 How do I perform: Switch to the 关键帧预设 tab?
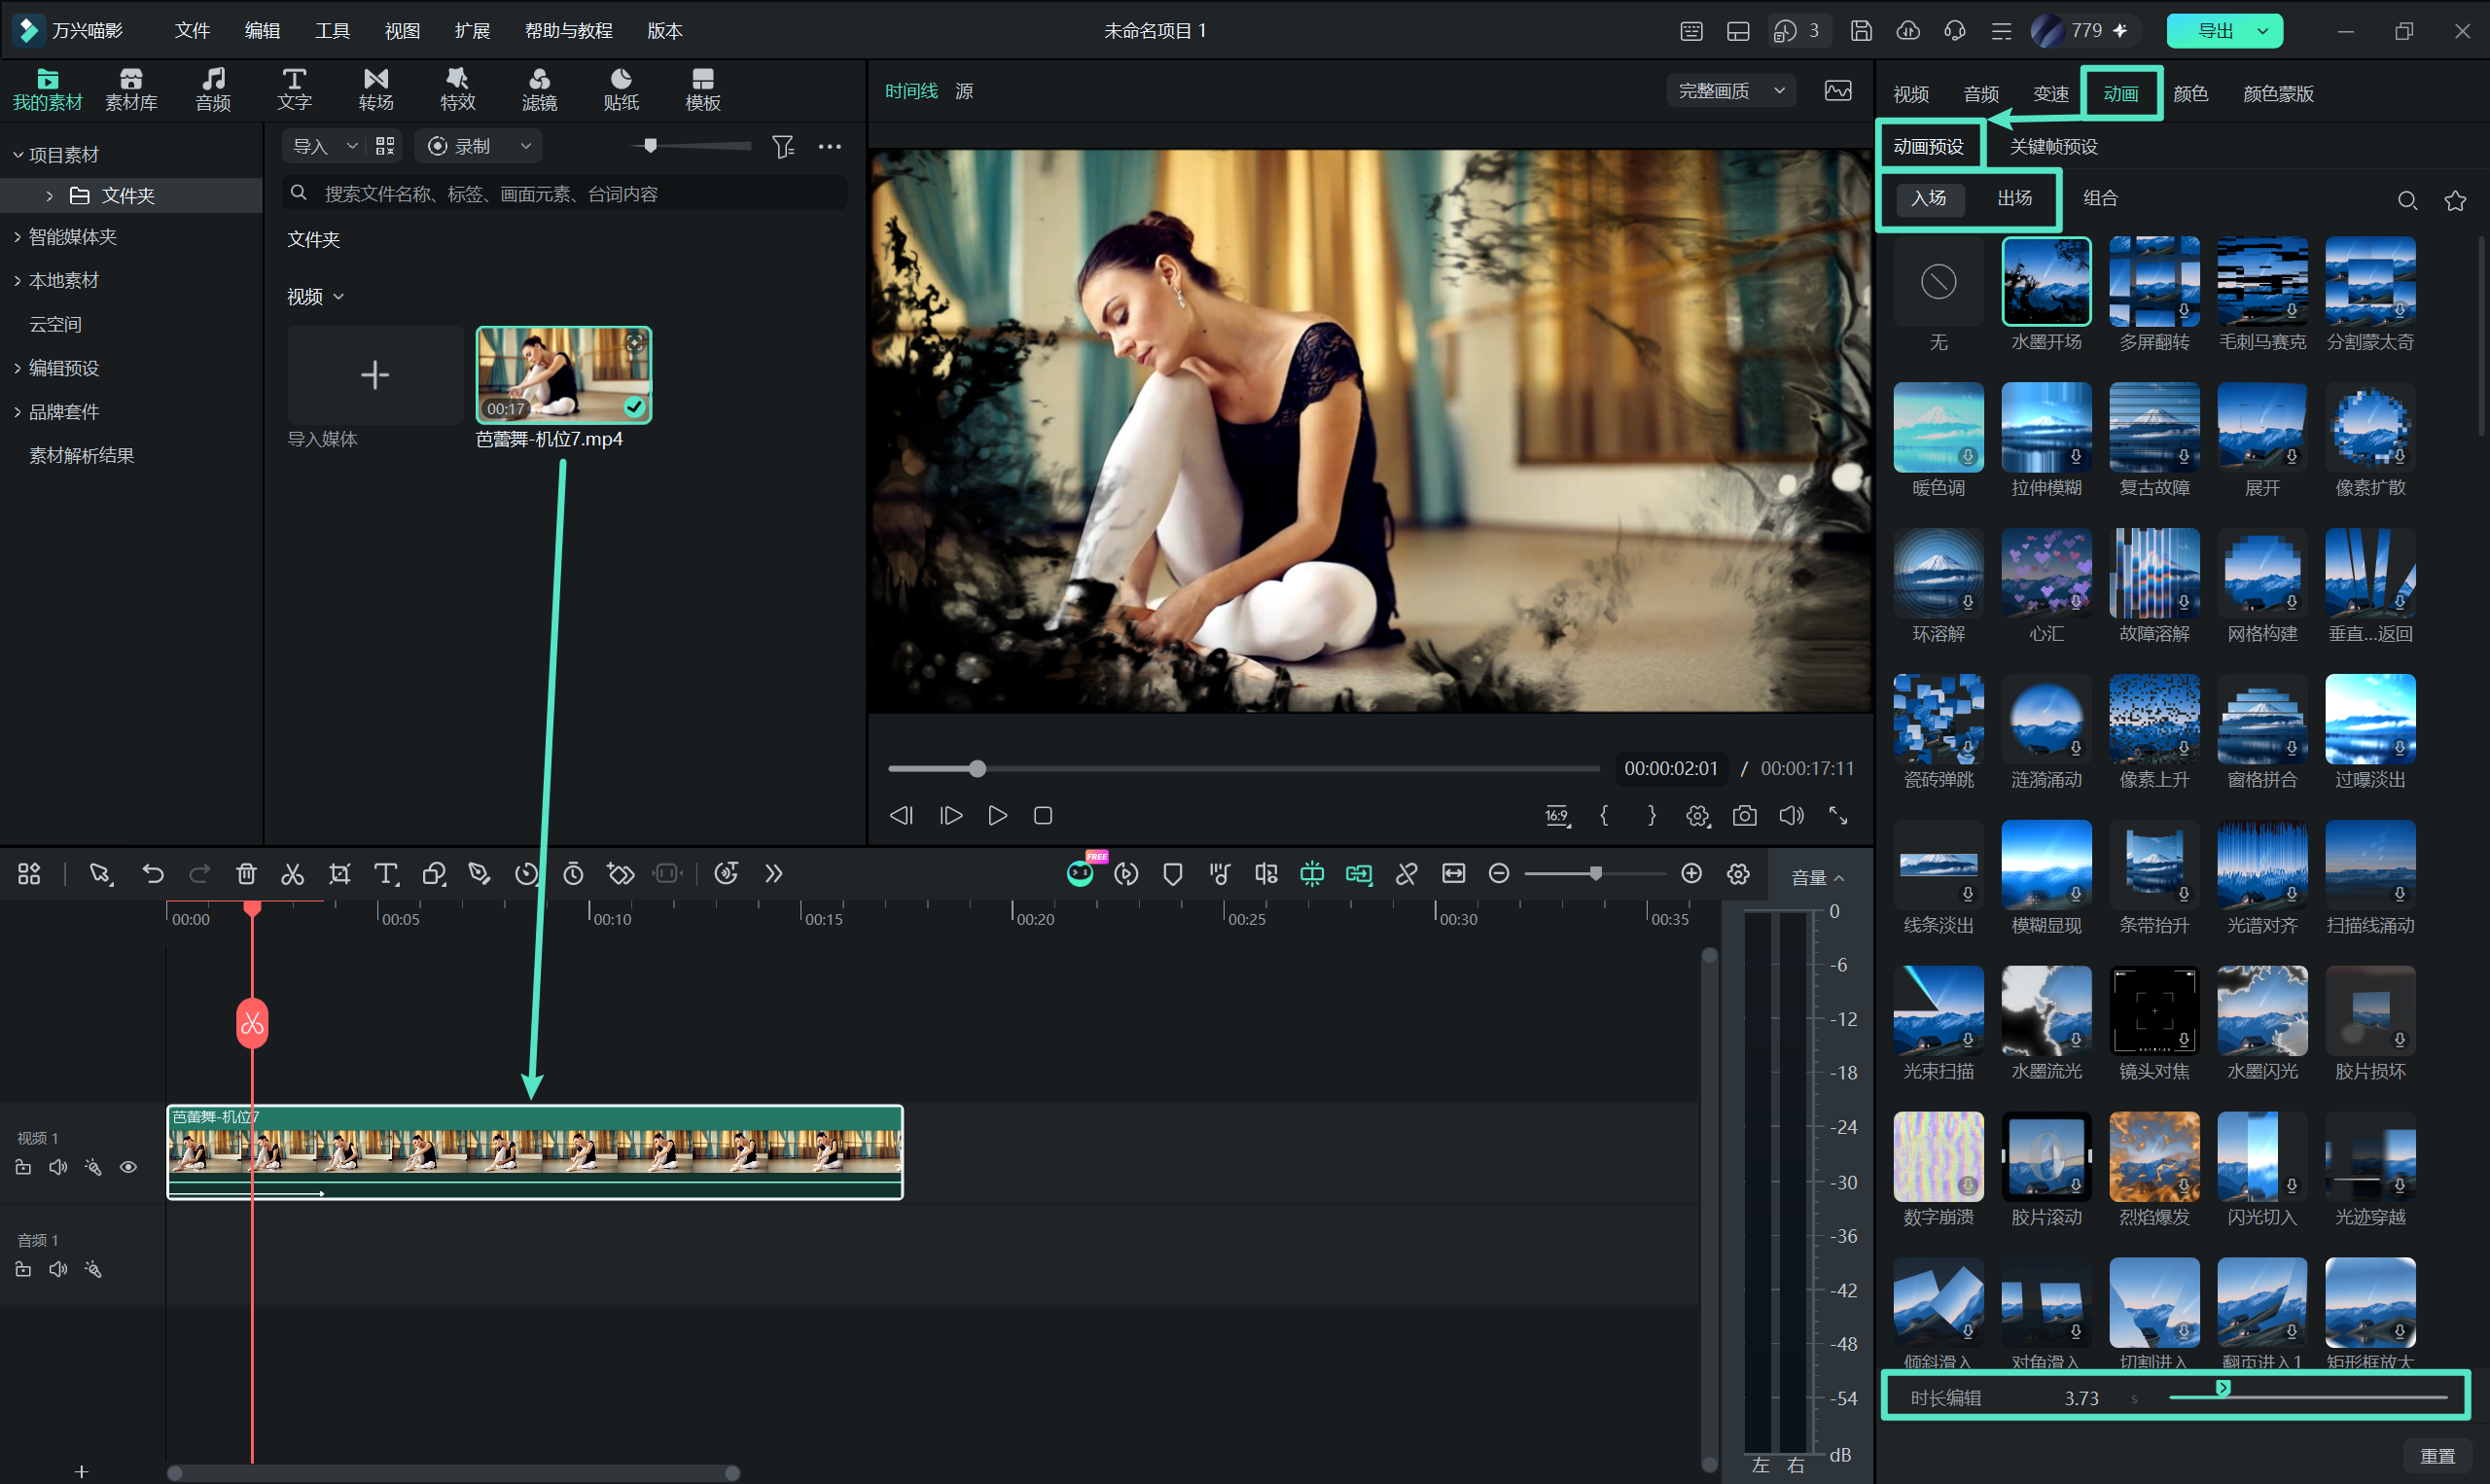[2053, 147]
